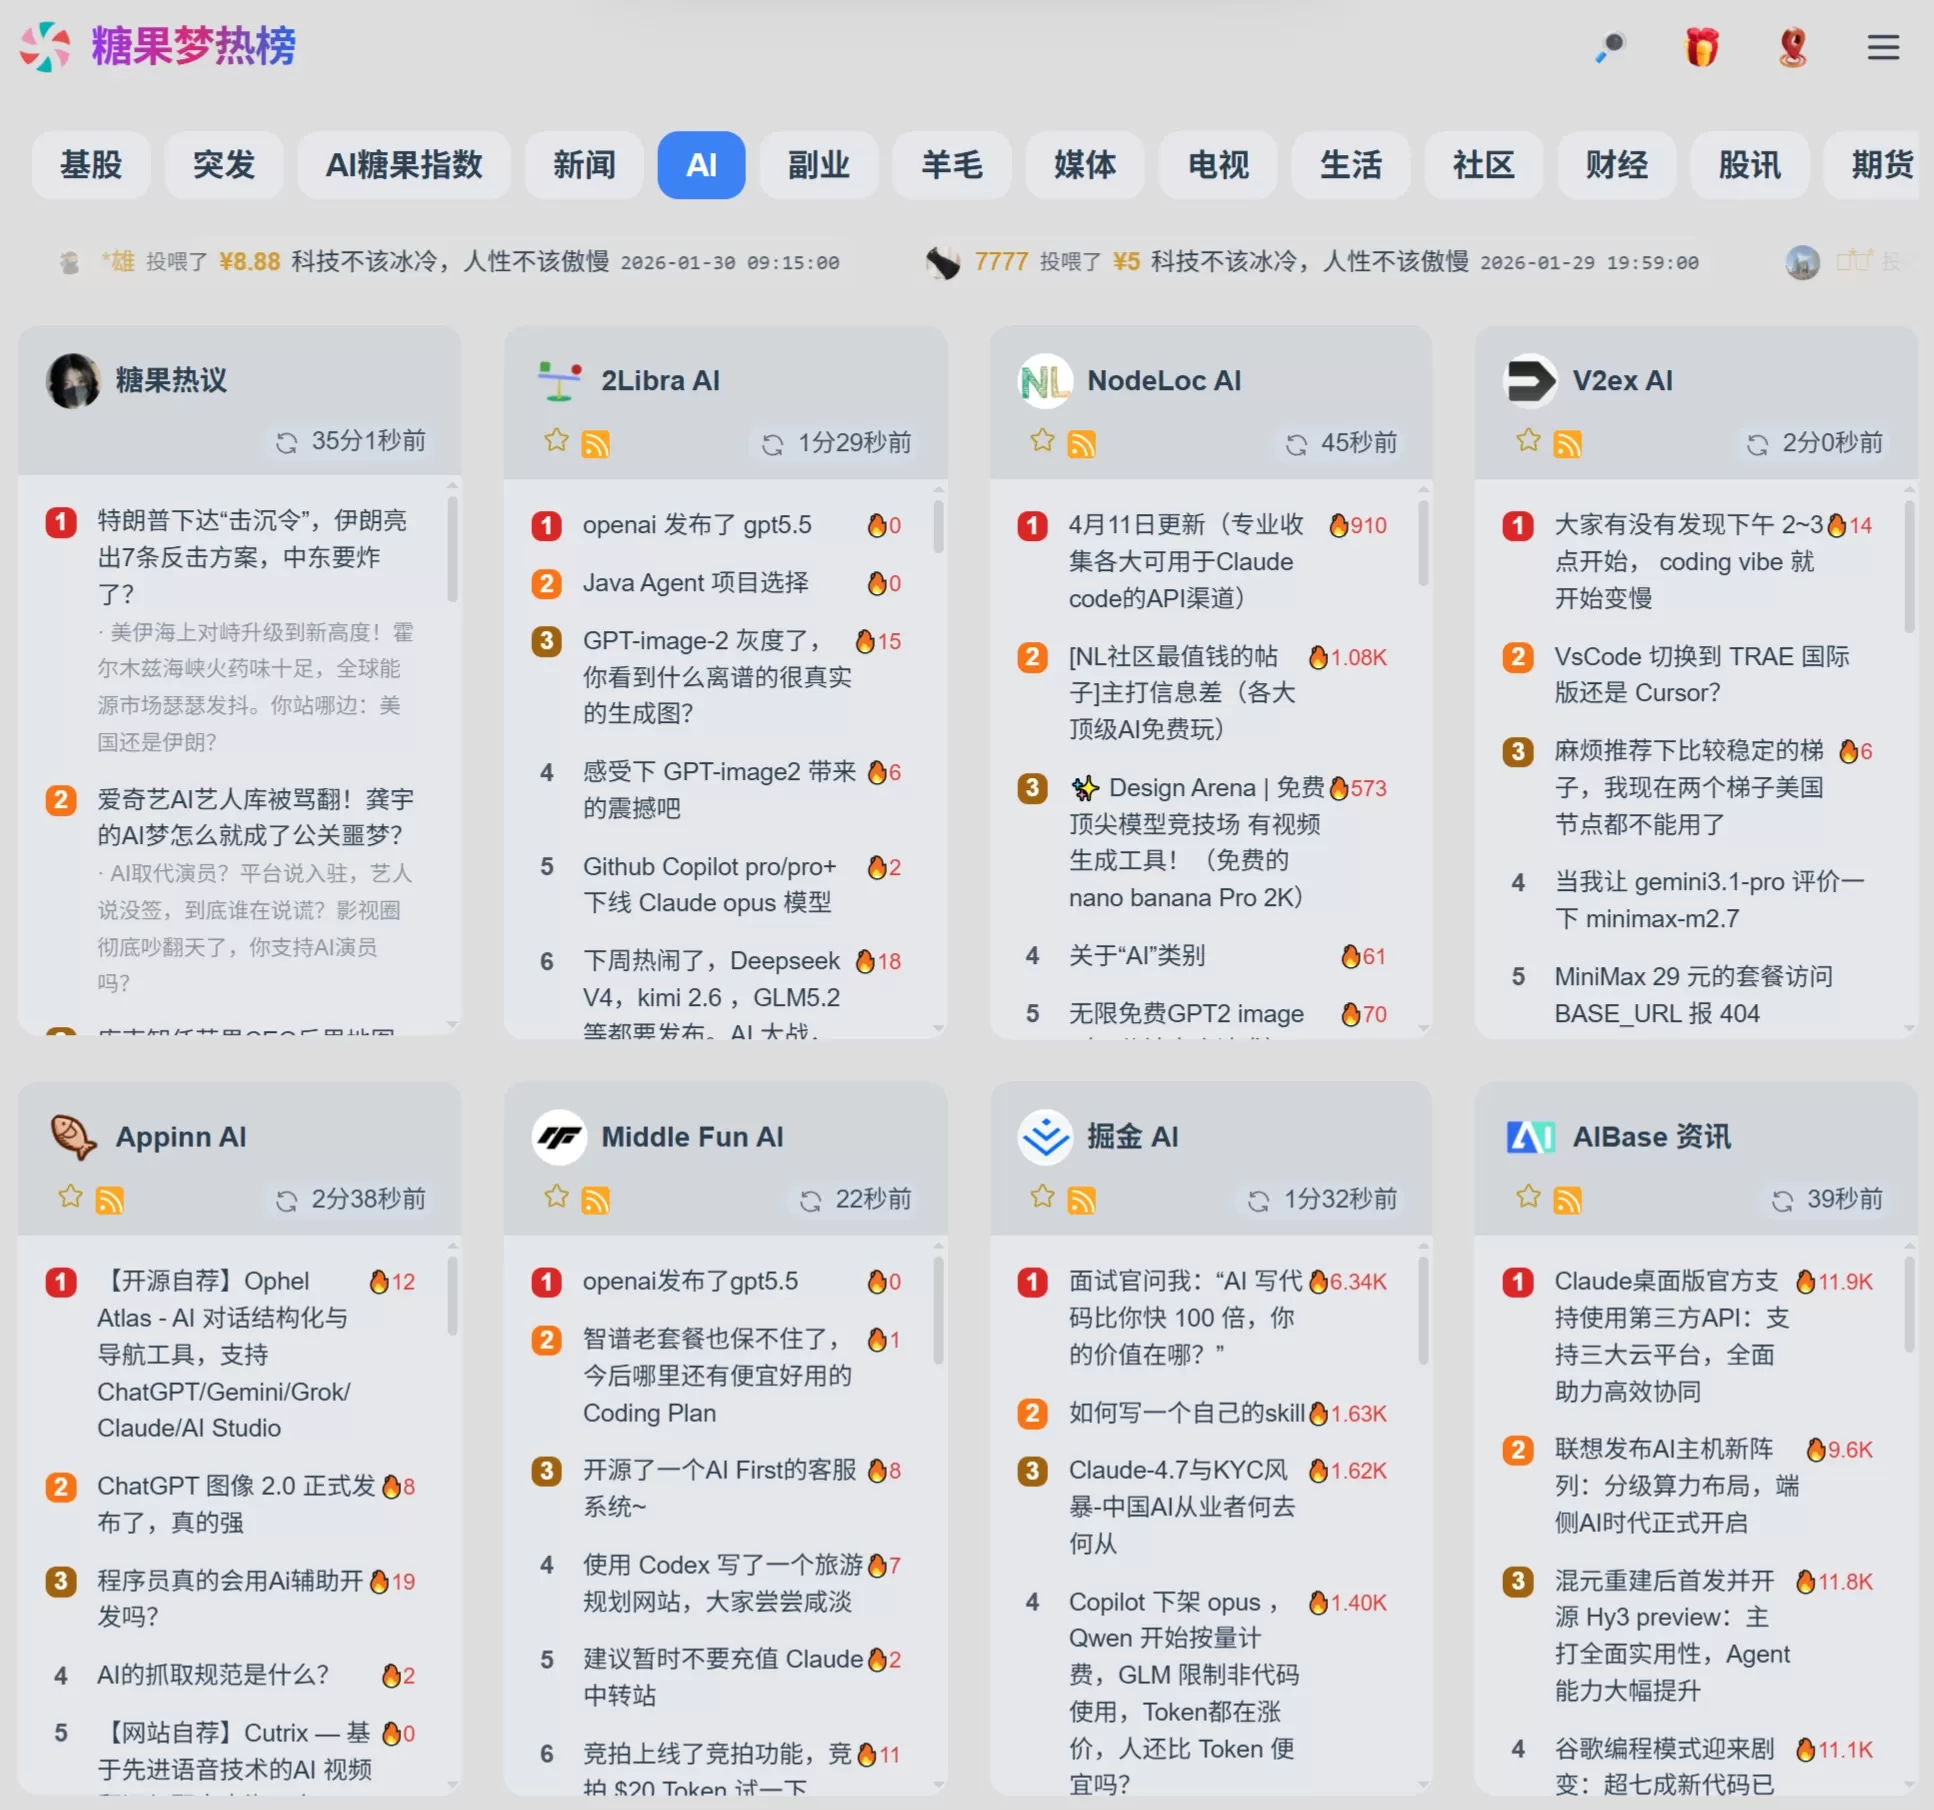Open the search magnifier icon in header

[1611, 47]
